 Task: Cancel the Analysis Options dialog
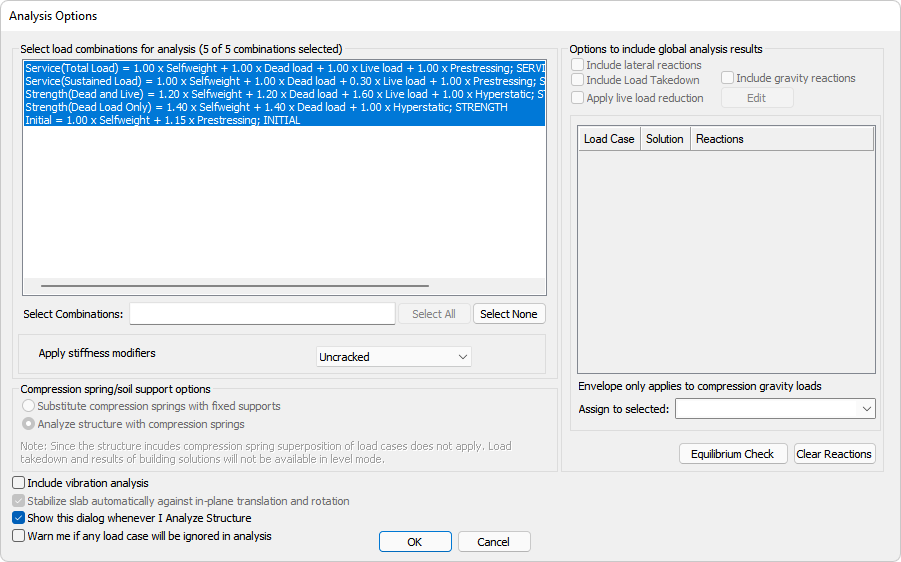494,542
